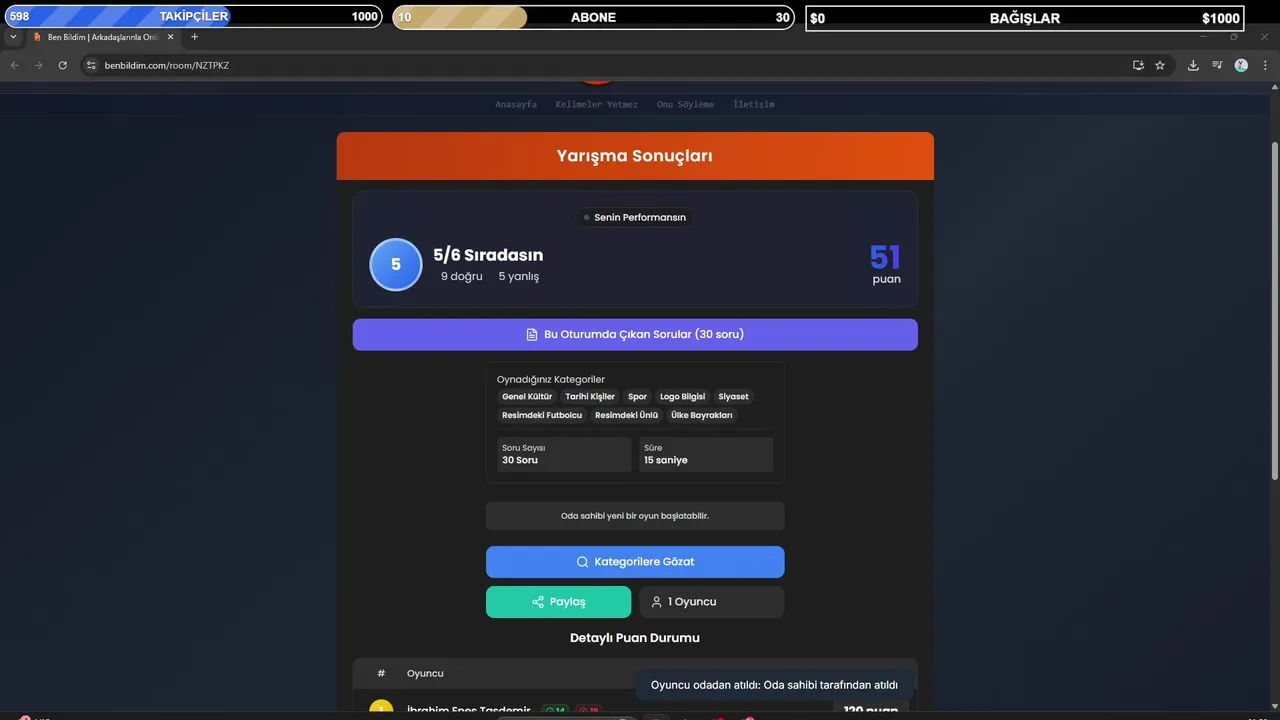Open Bu Oturumda Çıkan Sorular button
The width and height of the screenshot is (1280, 720).
pos(635,334)
